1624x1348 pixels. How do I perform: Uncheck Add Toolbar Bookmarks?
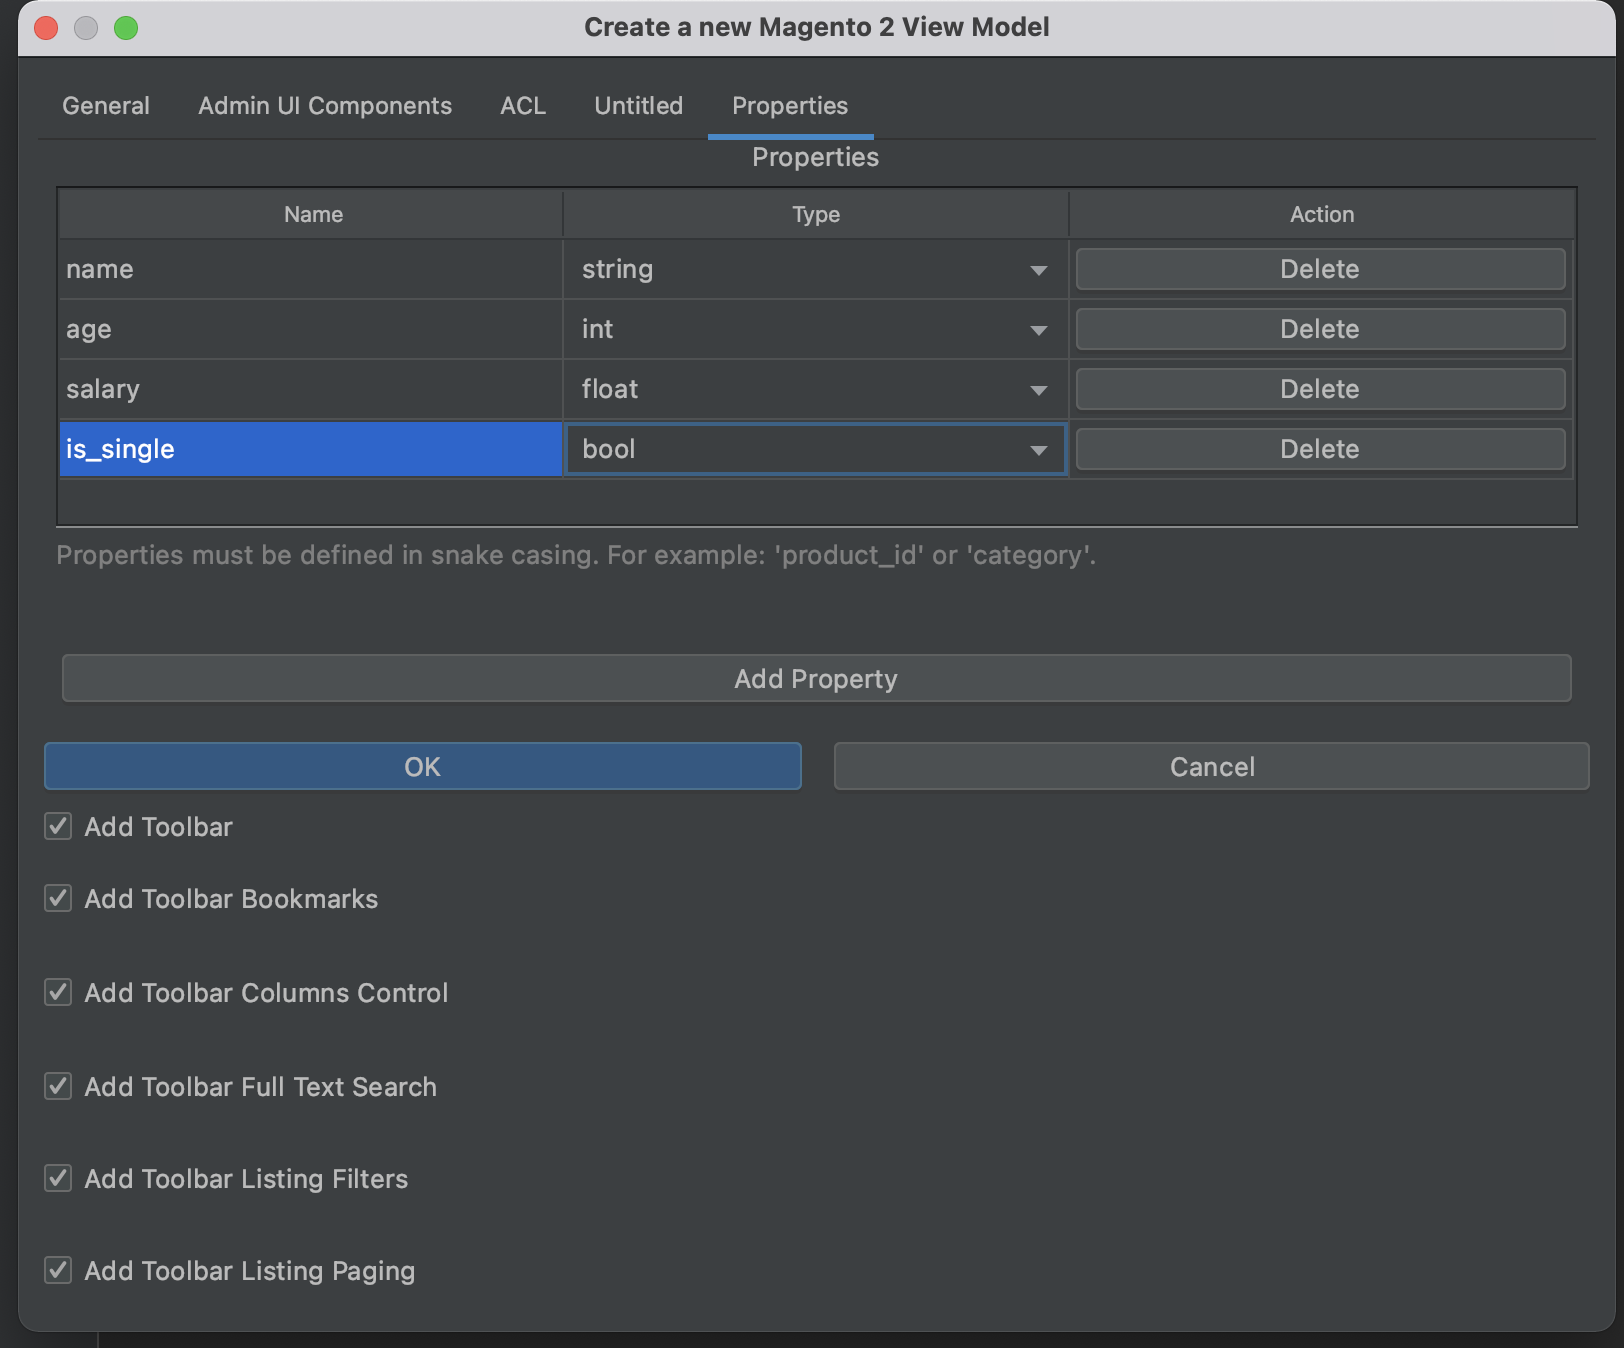pyautogui.click(x=58, y=899)
